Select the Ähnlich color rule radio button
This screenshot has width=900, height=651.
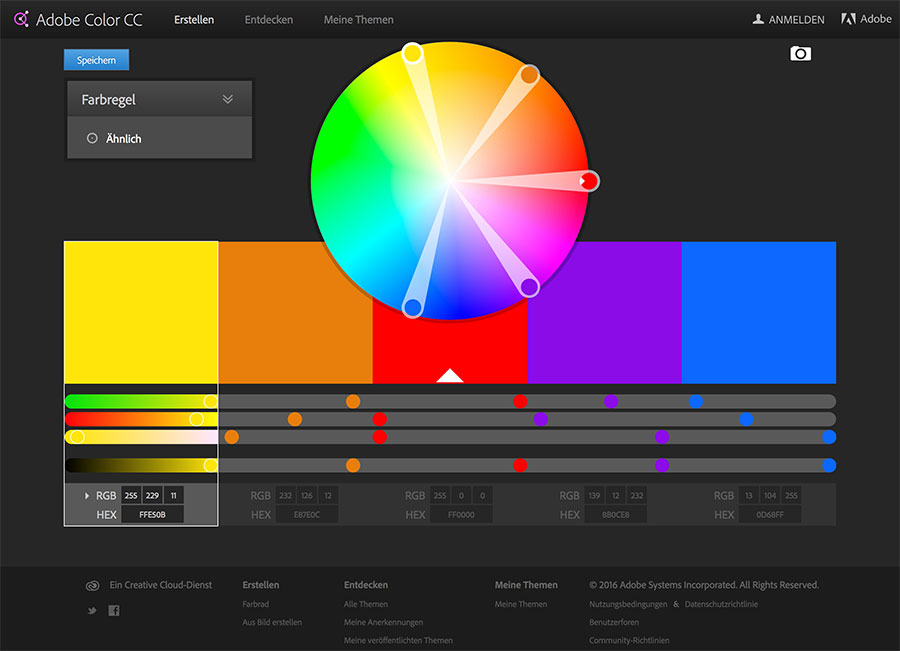pos(92,139)
